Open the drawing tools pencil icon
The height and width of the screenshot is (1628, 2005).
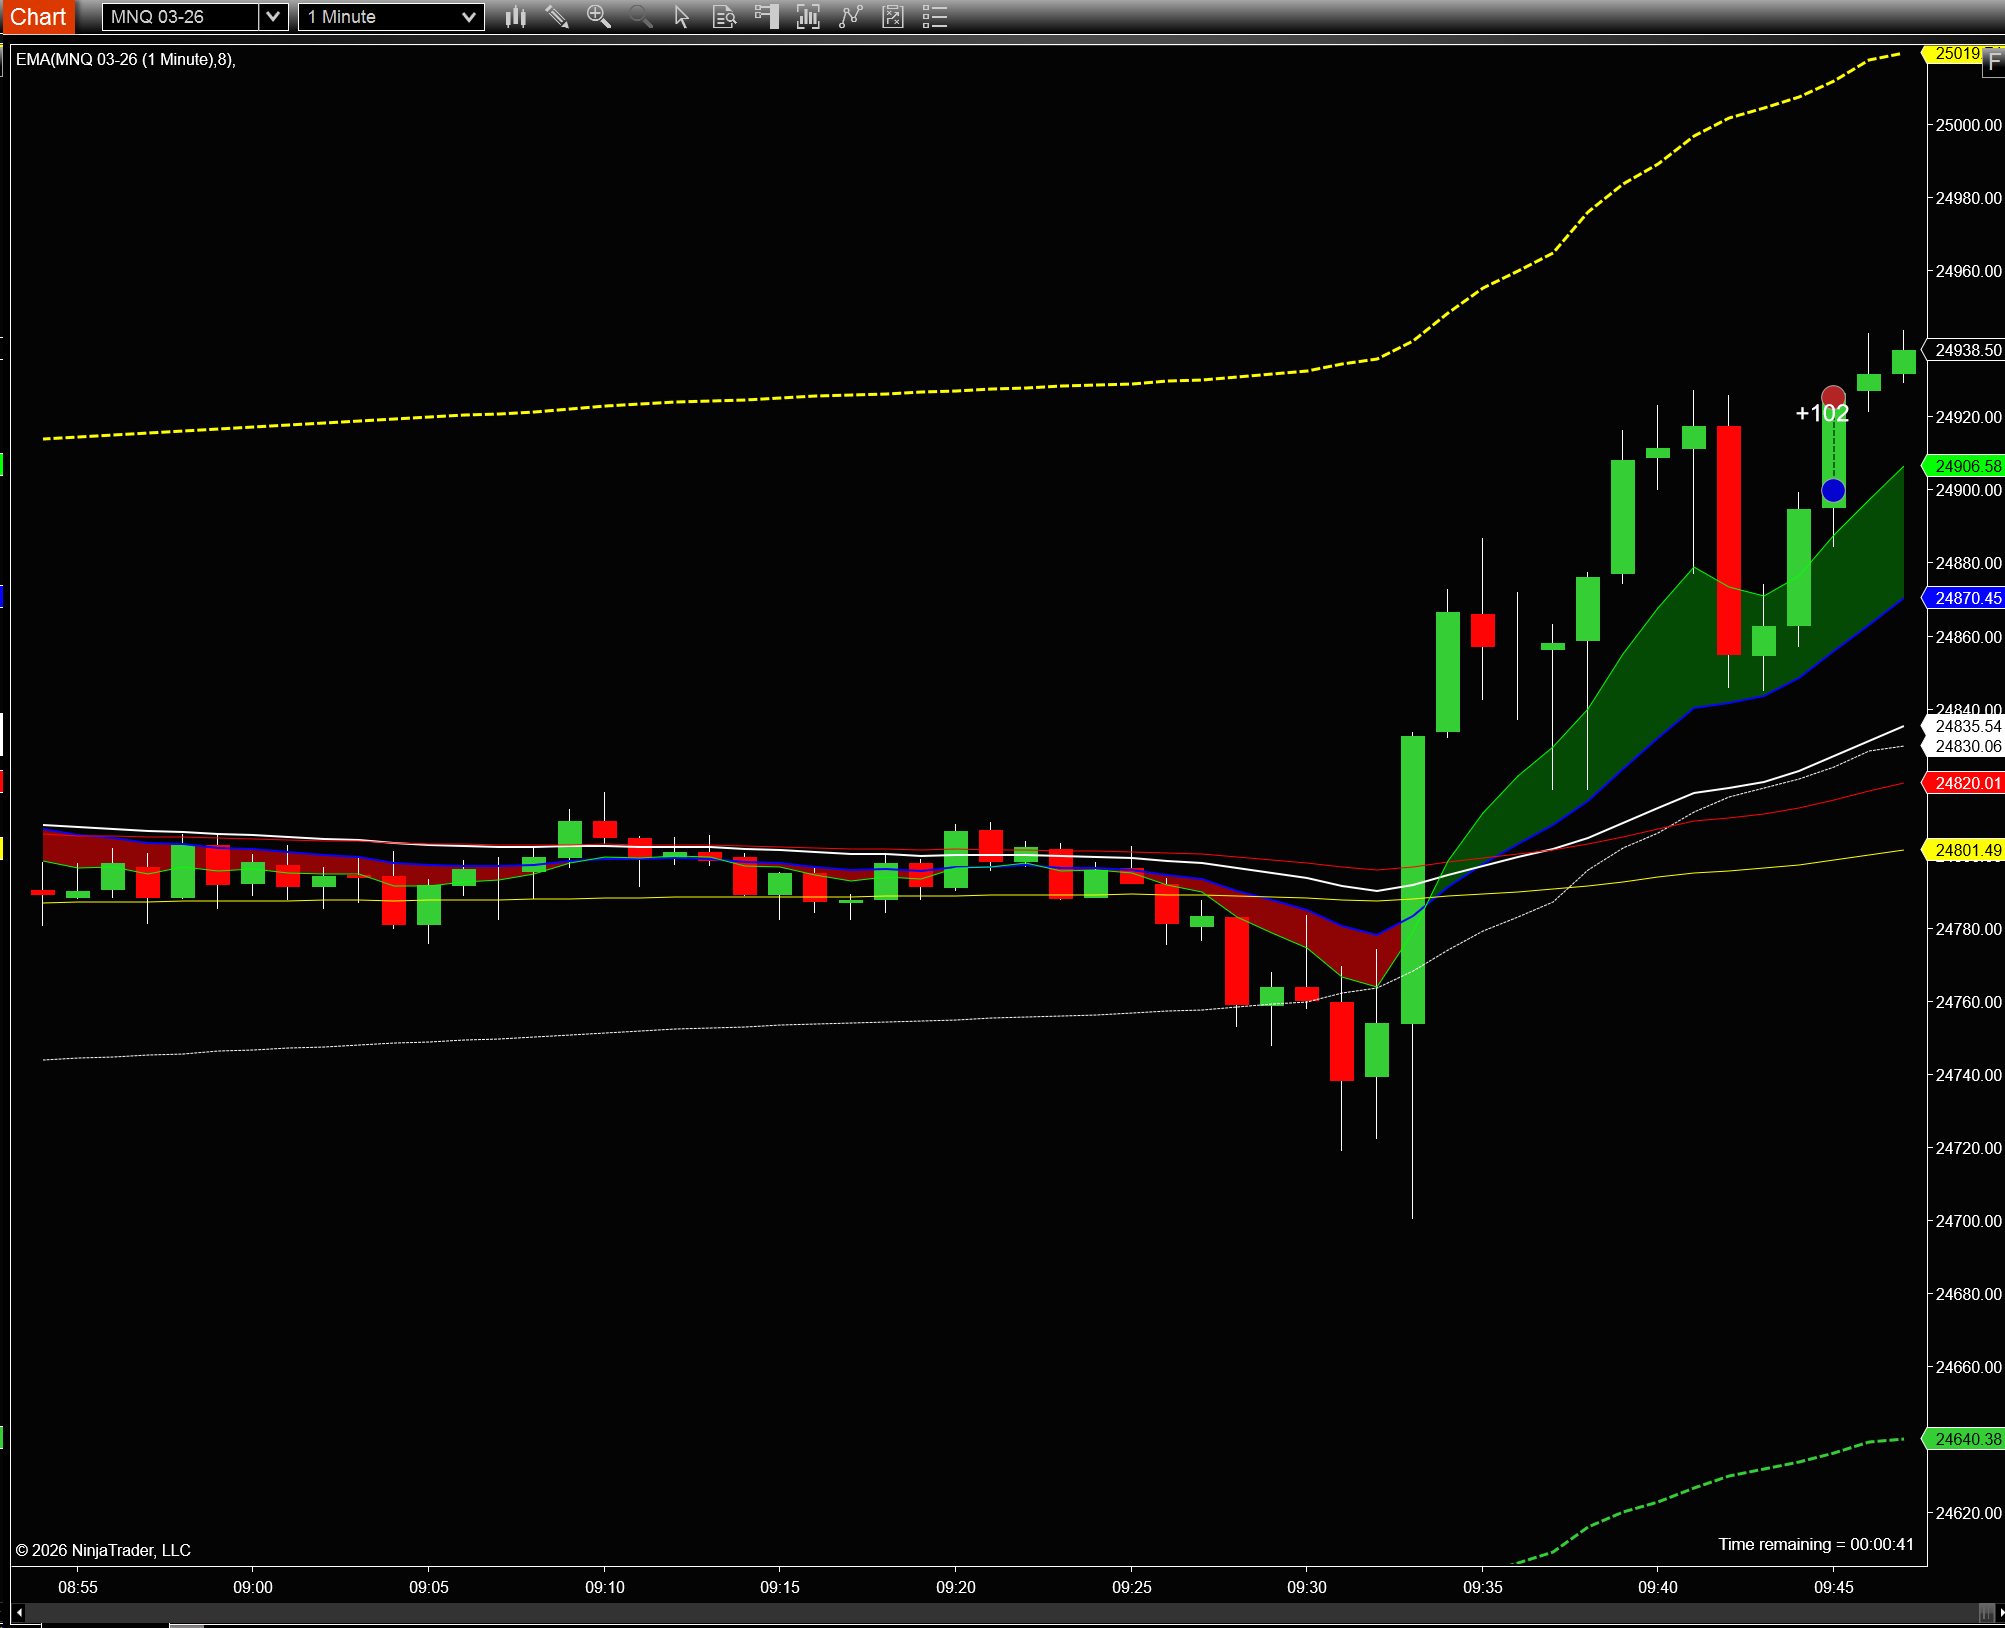click(x=557, y=17)
